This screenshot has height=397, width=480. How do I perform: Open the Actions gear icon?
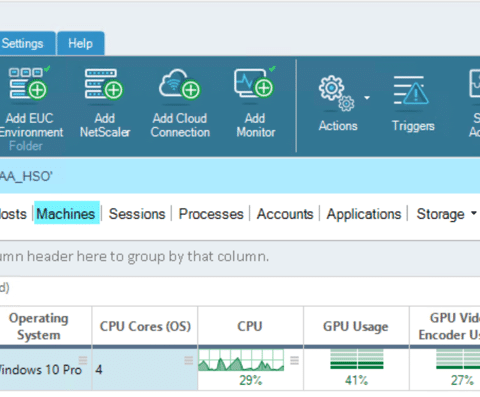[x=337, y=93]
